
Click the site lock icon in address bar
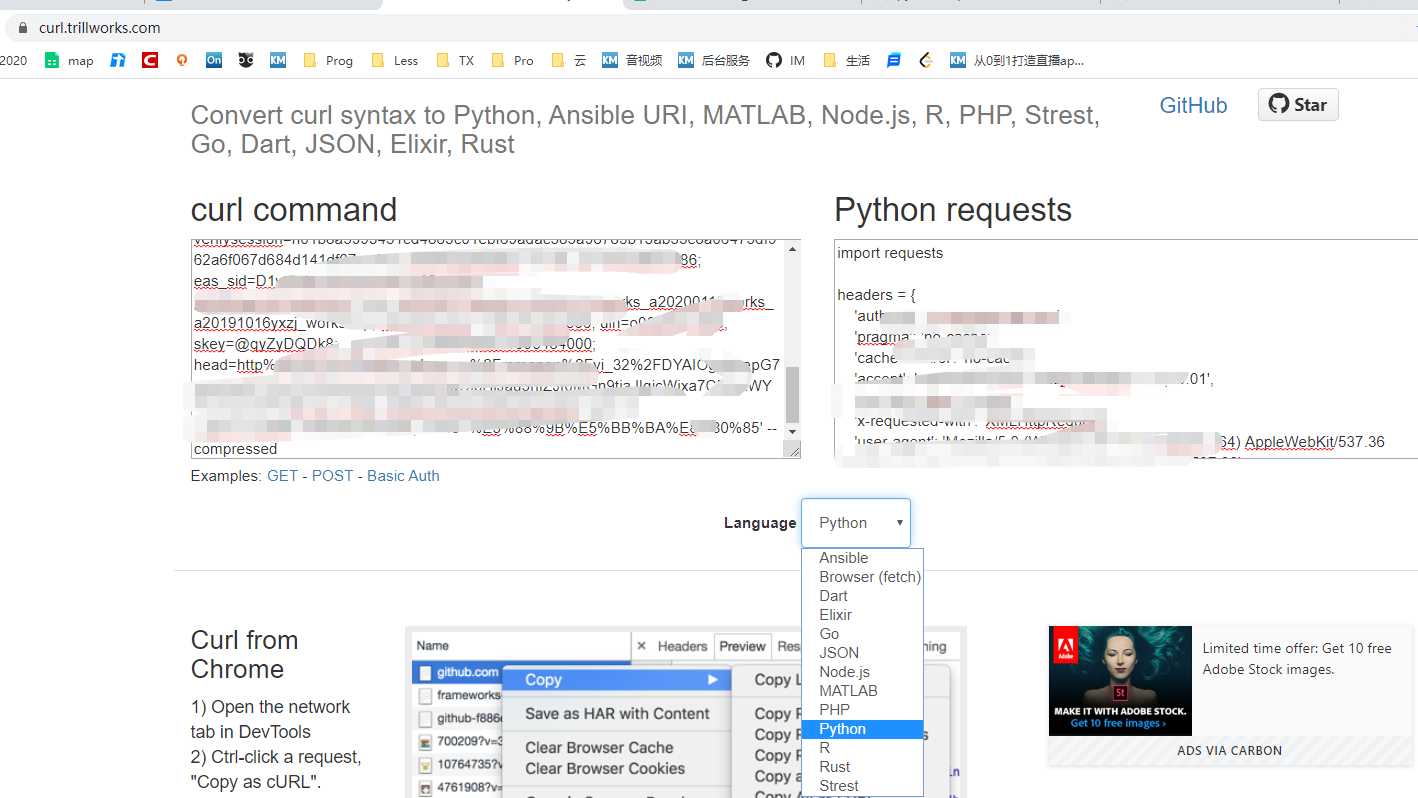click(23, 28)
